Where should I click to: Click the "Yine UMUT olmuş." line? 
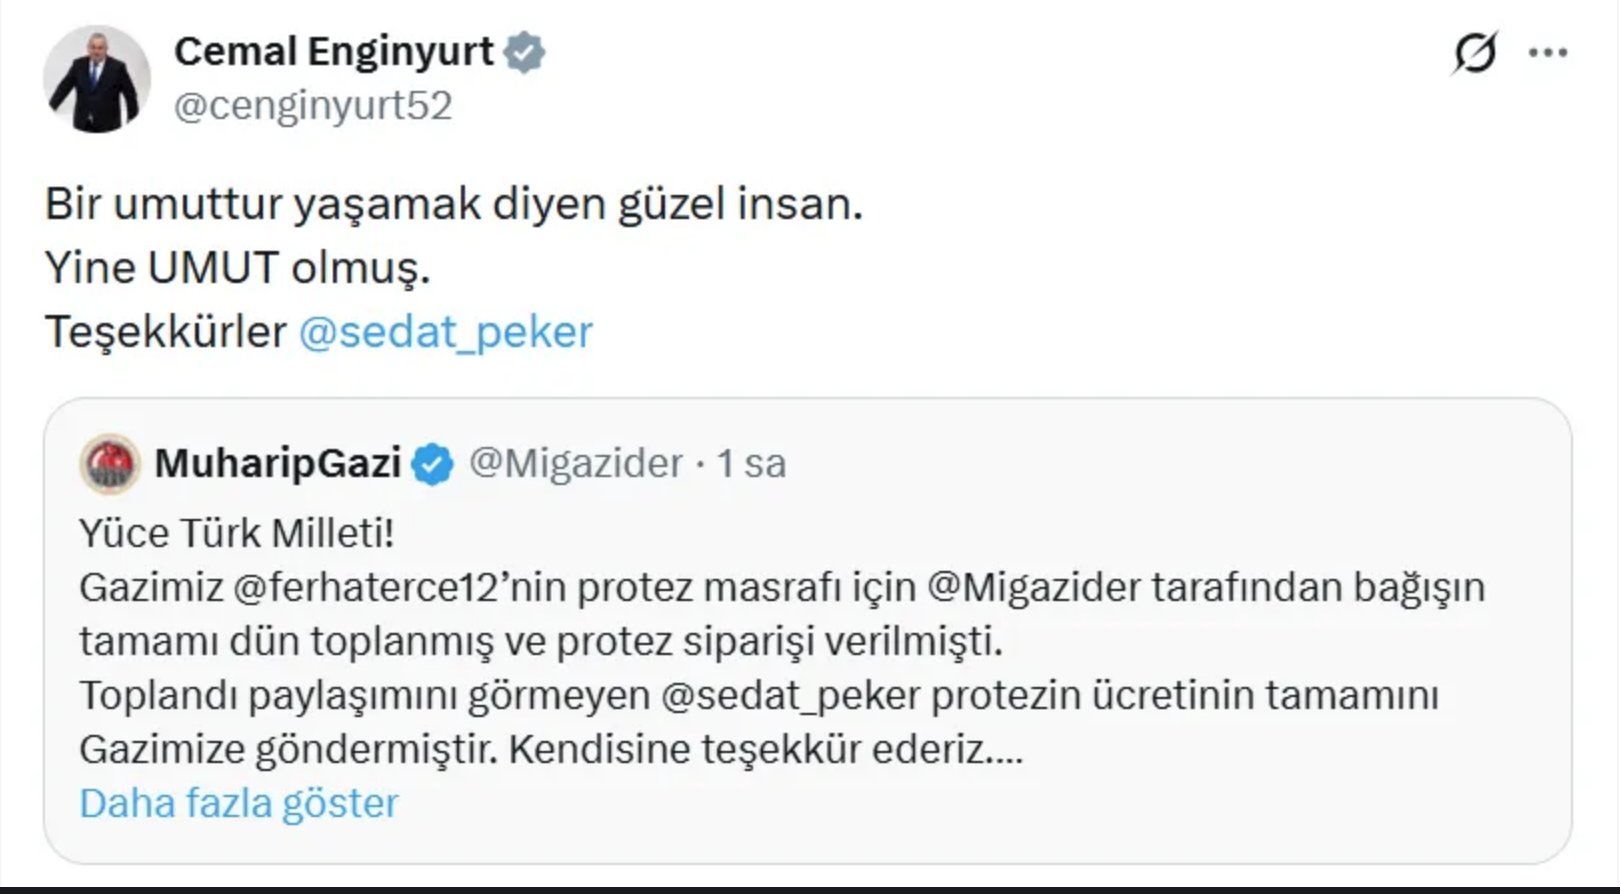[237, 268]
